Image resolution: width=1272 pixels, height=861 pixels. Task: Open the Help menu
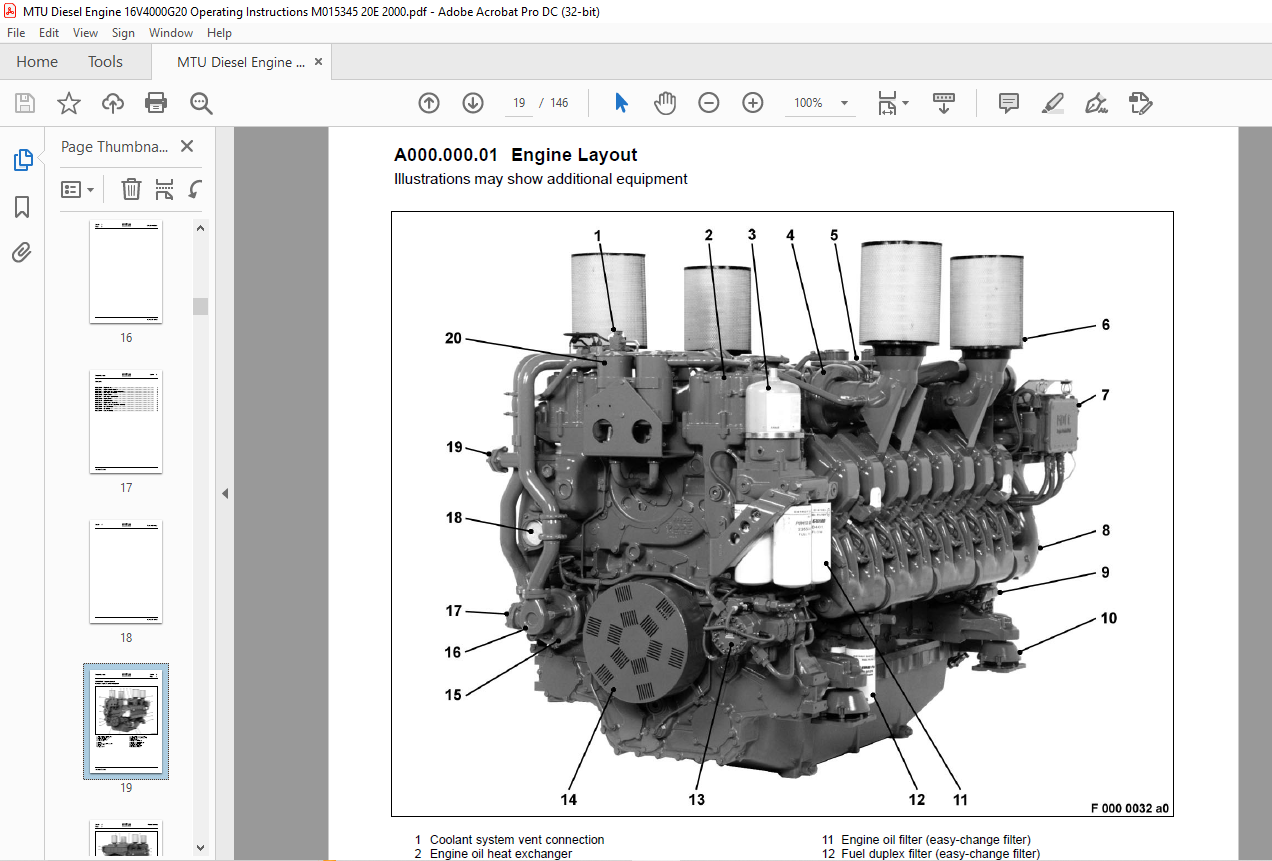(x=219, y=33)
